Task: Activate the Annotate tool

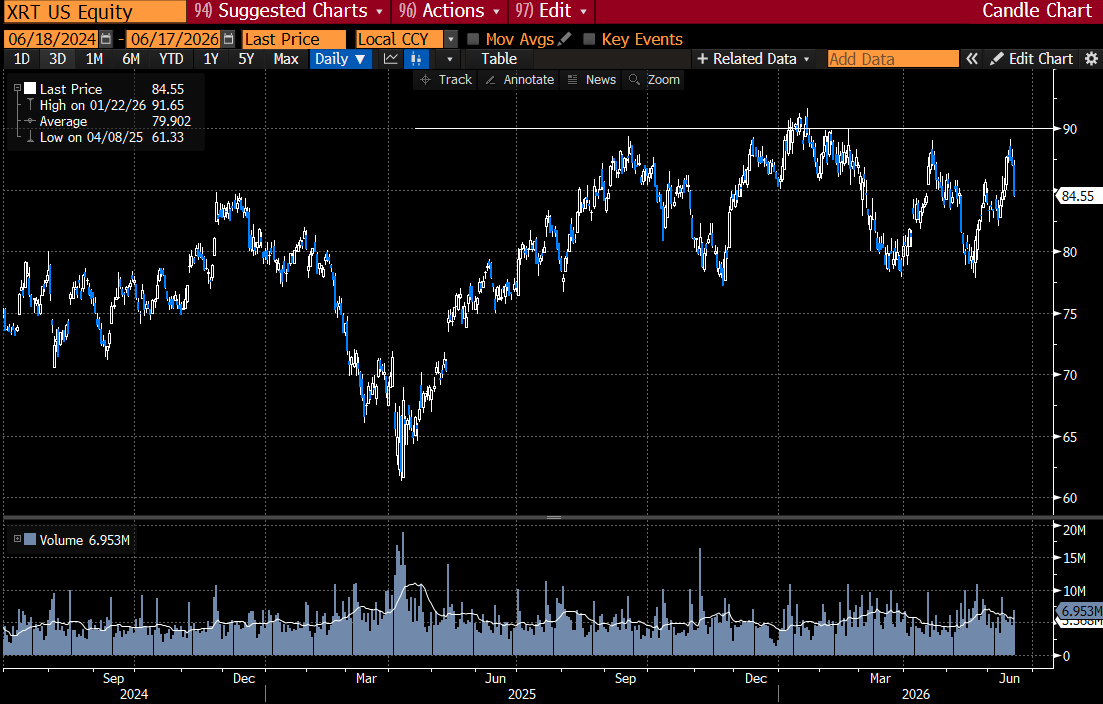Action: 519,79
